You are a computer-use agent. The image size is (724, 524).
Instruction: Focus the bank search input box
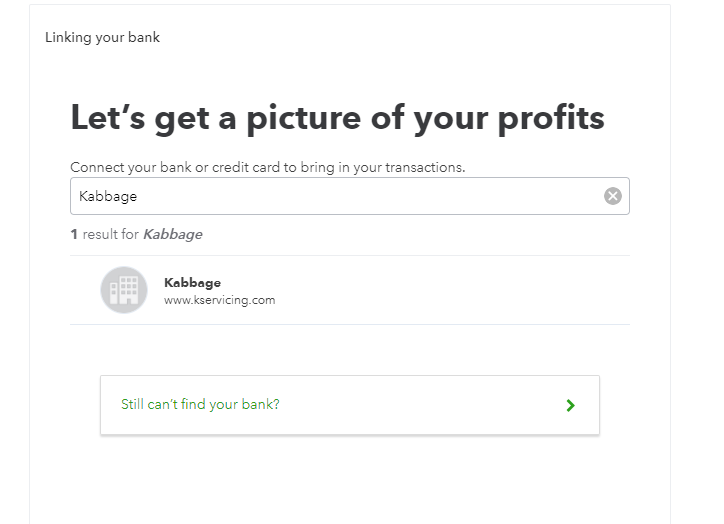(x=340, y=196)
